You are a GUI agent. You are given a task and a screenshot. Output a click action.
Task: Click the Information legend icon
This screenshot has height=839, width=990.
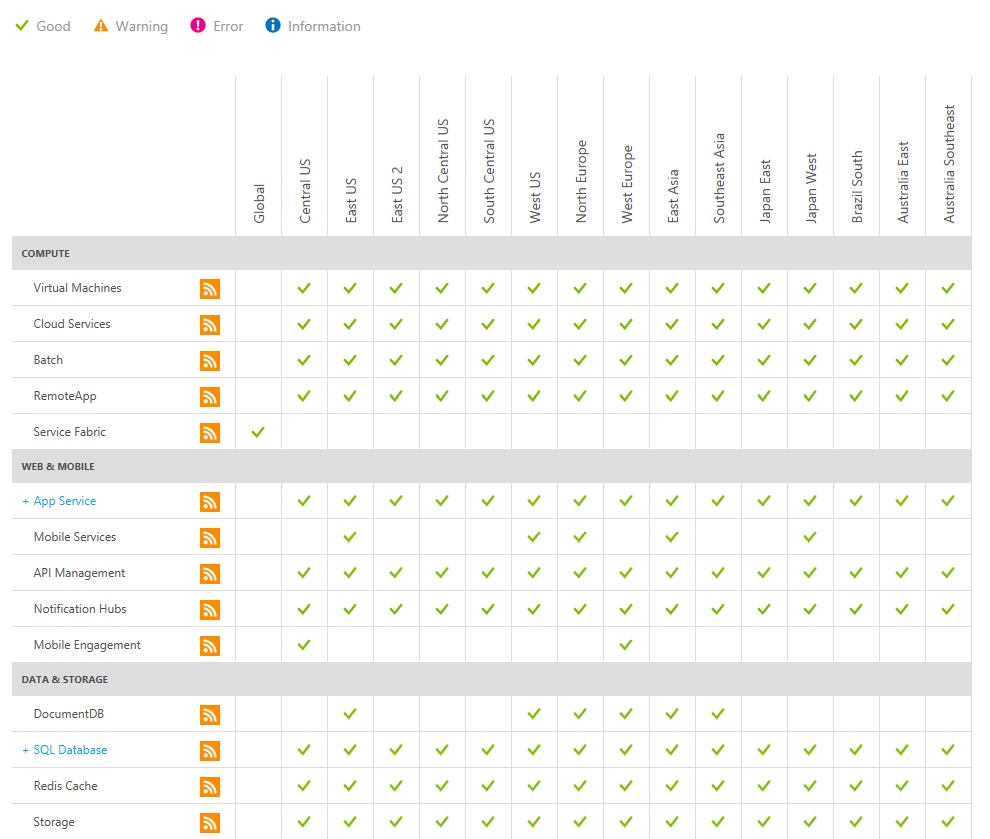273,25
